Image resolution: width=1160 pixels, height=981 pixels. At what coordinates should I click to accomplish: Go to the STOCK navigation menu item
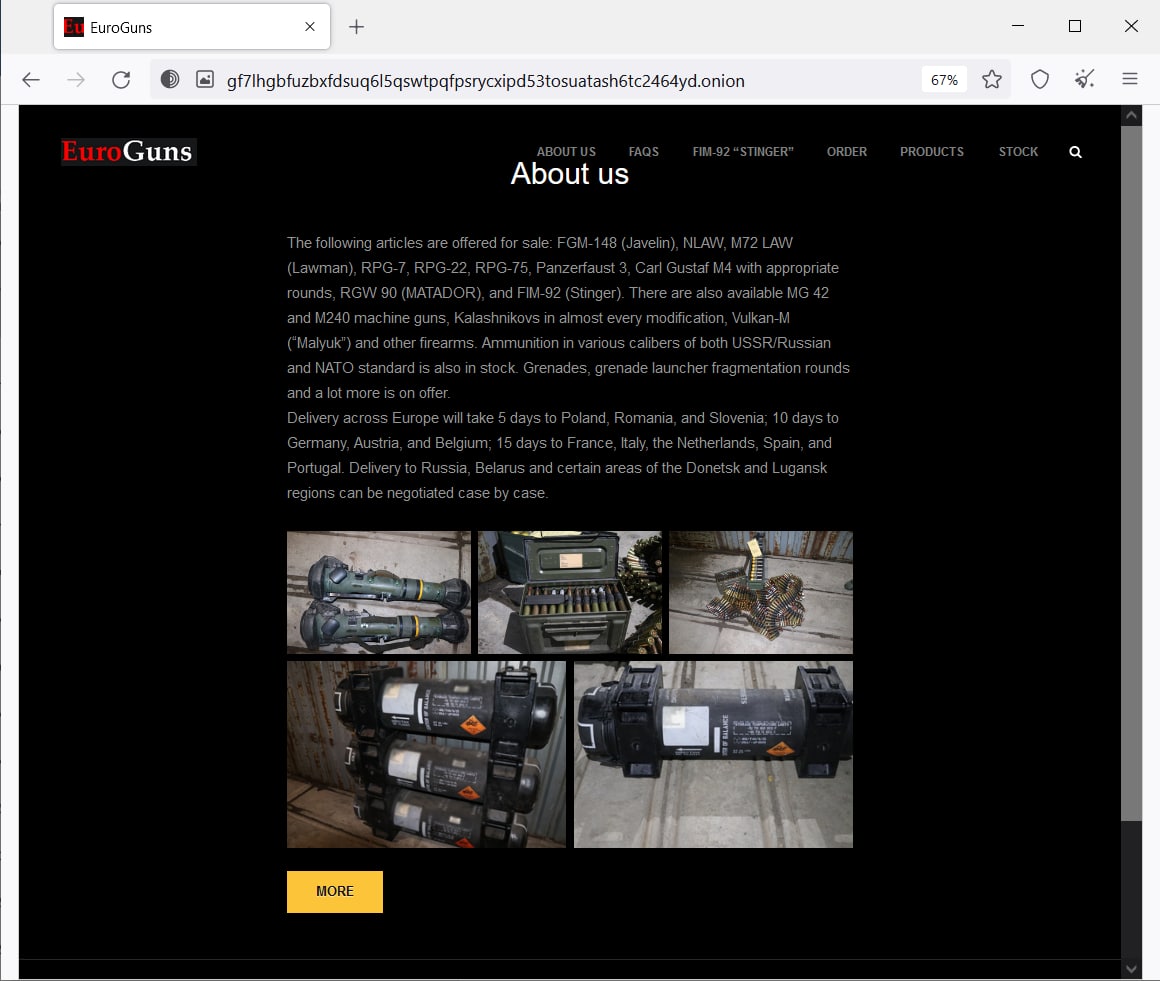(x=1018, y=152)
